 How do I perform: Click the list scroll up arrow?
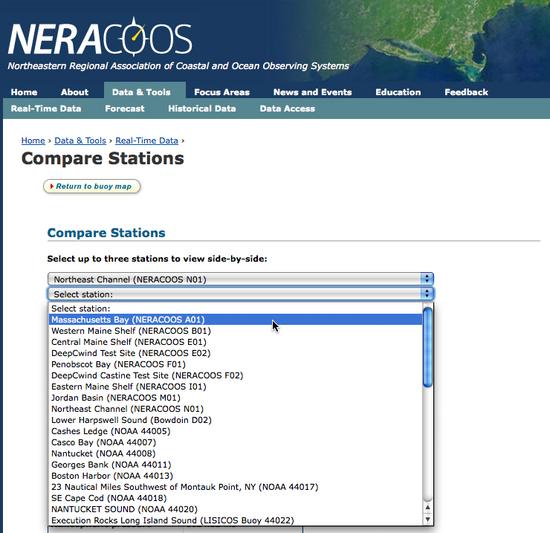coord(428,508)
